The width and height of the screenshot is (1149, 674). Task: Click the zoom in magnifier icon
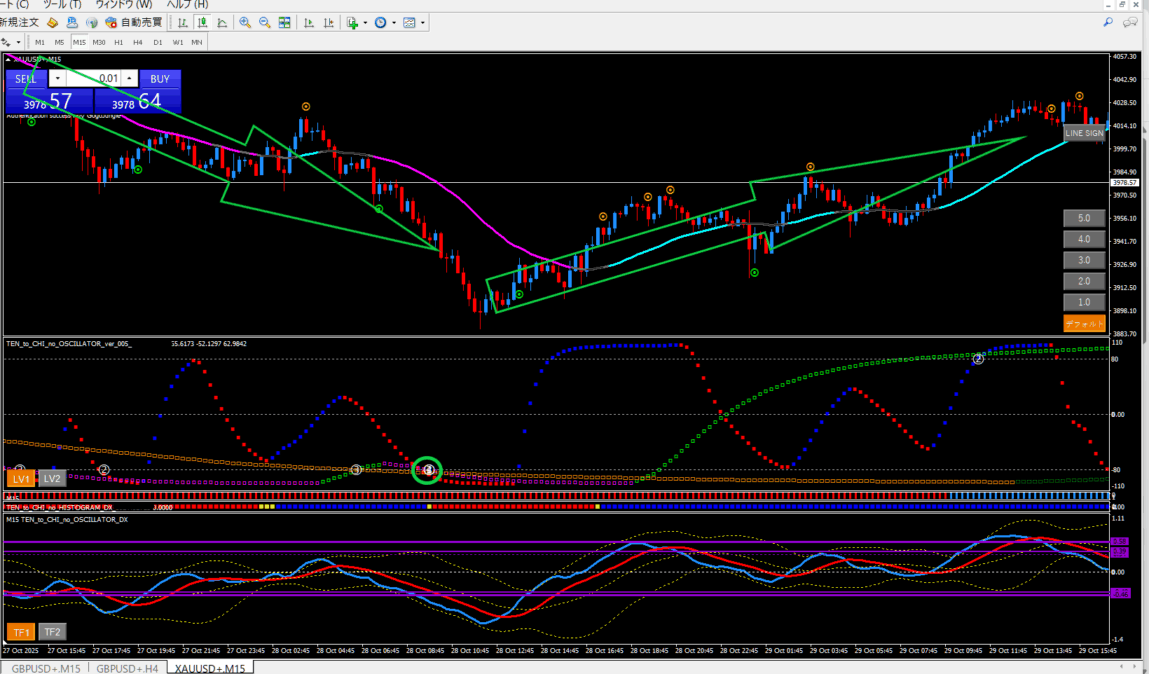pos(245,22)
